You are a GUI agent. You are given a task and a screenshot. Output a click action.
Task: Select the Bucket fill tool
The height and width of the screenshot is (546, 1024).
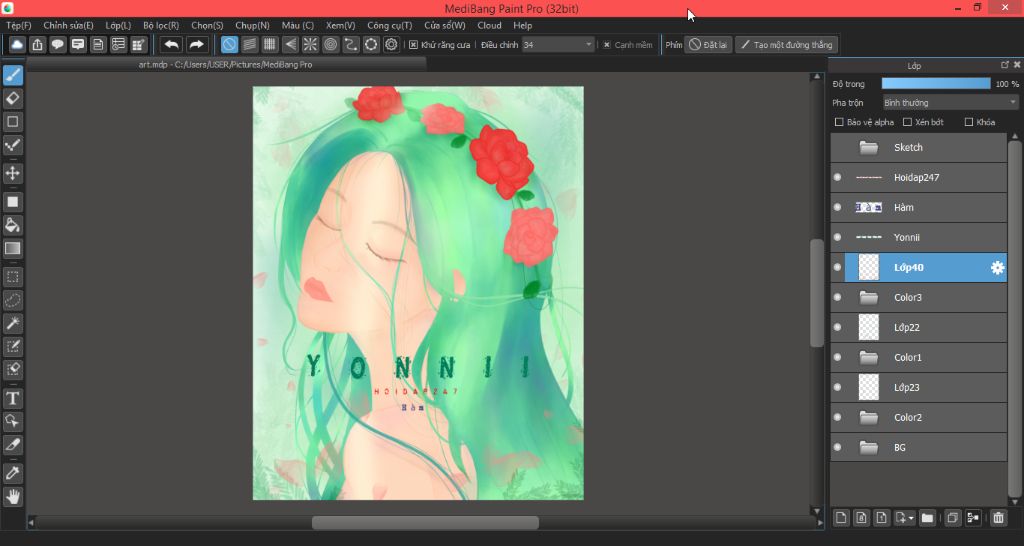pyautogui.click(x=12, y=225)
